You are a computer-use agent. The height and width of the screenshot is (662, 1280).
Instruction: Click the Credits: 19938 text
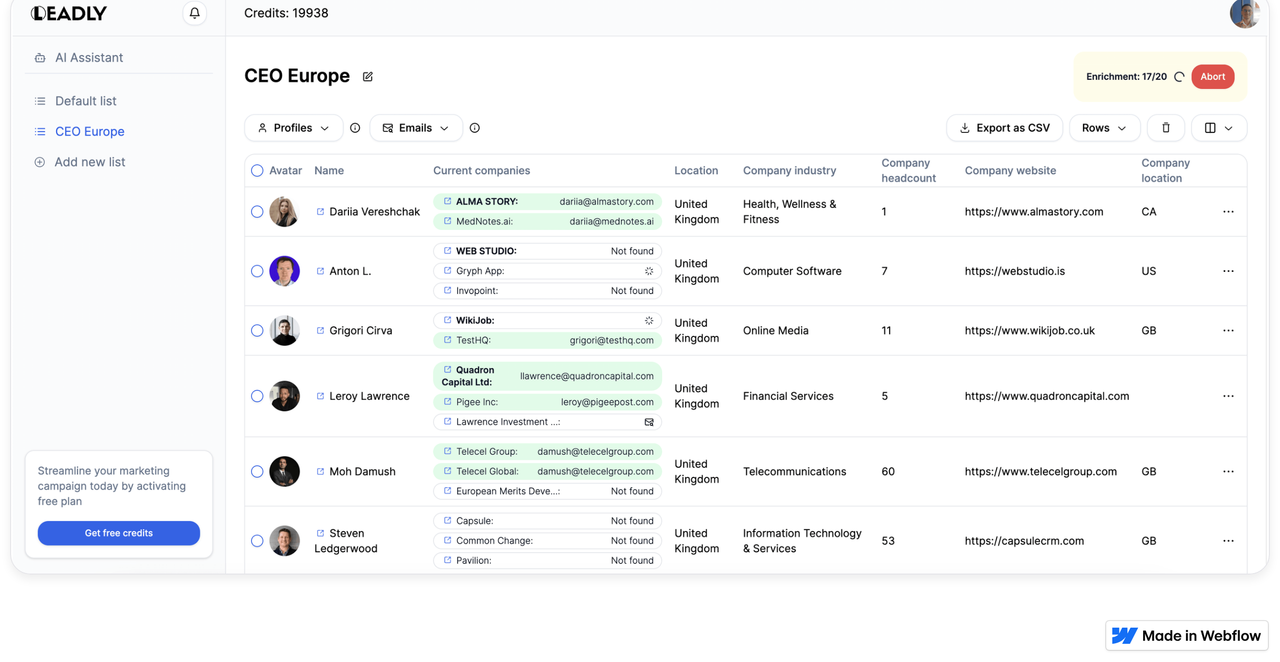coord(286,13)
